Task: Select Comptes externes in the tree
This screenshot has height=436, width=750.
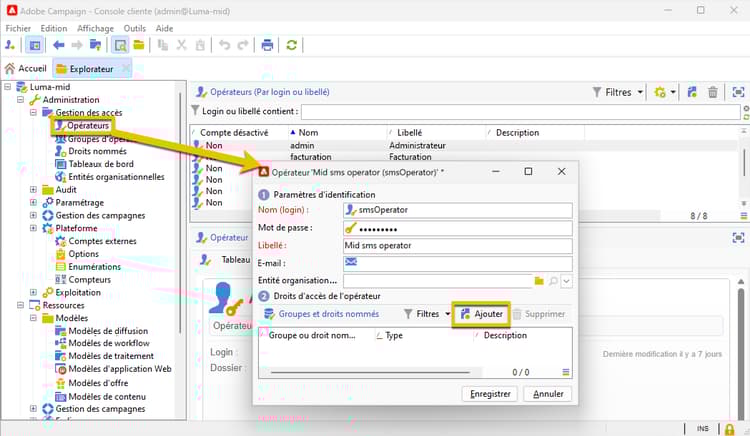Action: (102, 241)
